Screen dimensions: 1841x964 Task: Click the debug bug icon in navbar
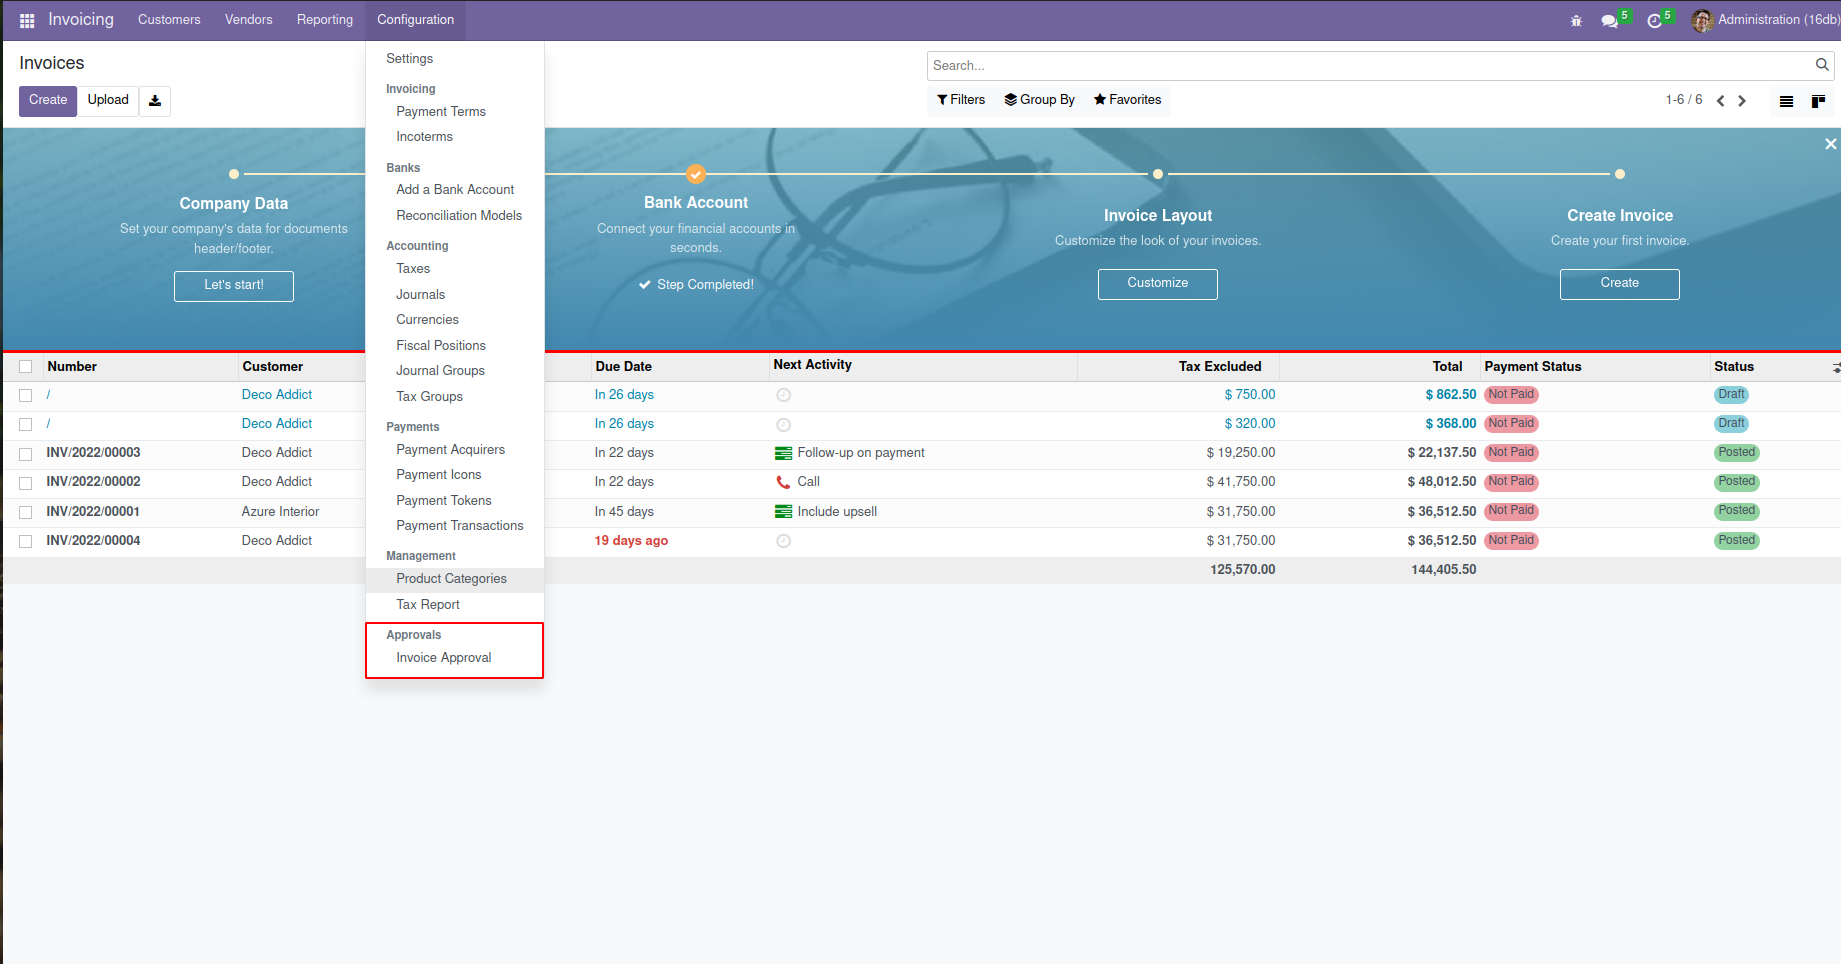pos(1576,20)
